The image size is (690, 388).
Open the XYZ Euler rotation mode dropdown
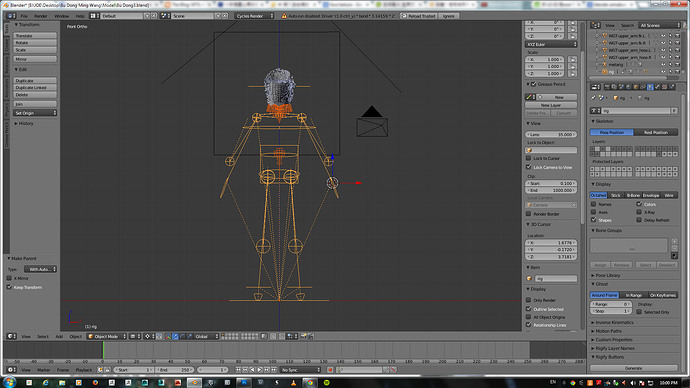(x=551, y=44)
